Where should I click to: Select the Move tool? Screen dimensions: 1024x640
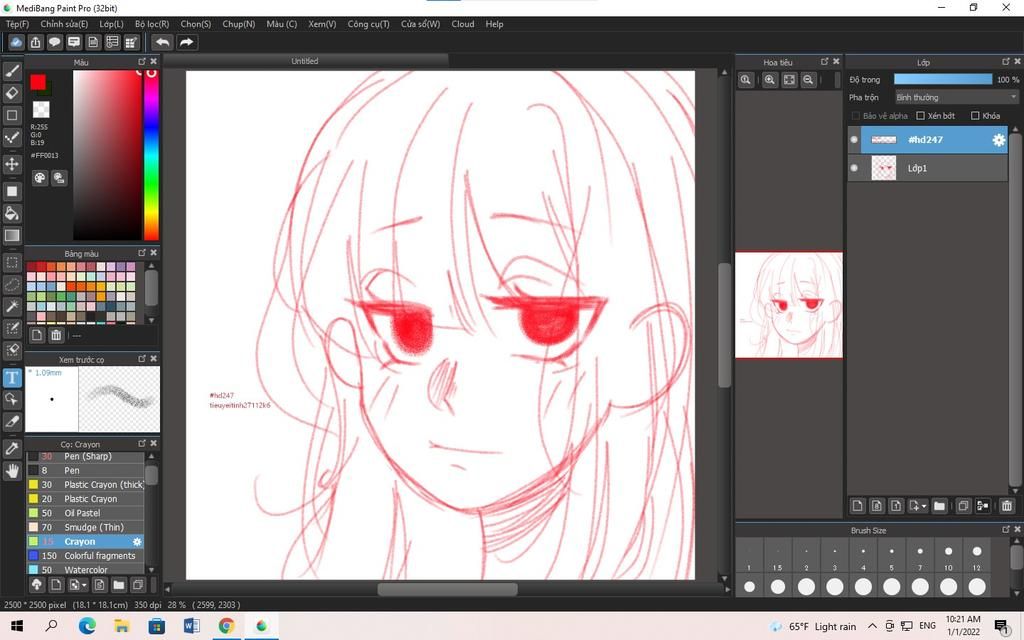[12, 163]
